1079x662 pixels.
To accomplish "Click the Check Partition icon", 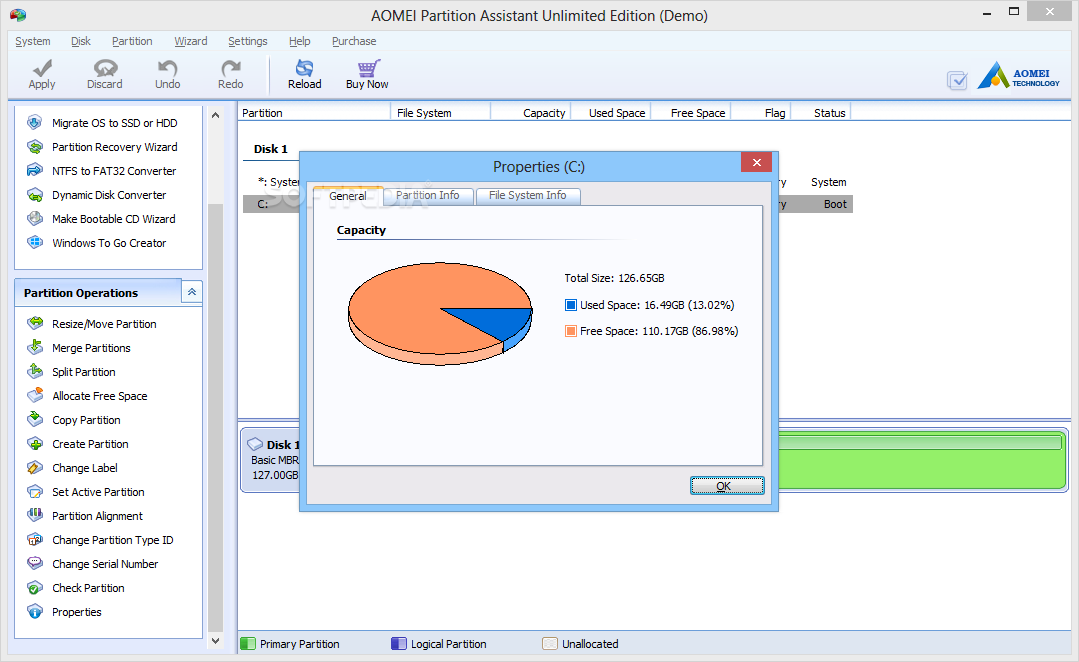I will (34, 588).
